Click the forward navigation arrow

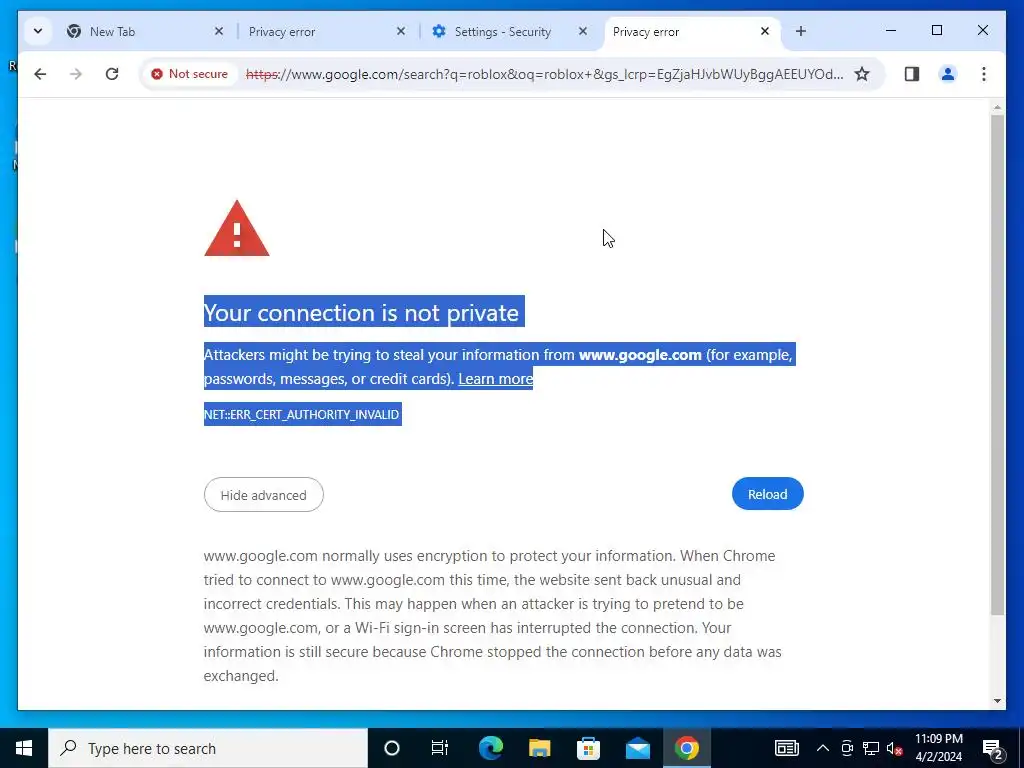pos(76,74)
